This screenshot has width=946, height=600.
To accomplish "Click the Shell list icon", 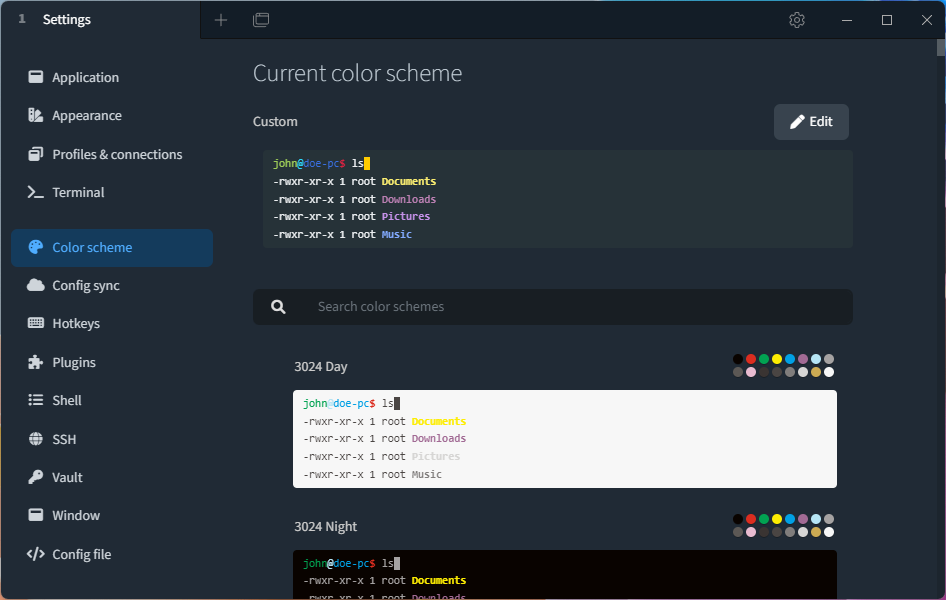I will pos(36,400).
